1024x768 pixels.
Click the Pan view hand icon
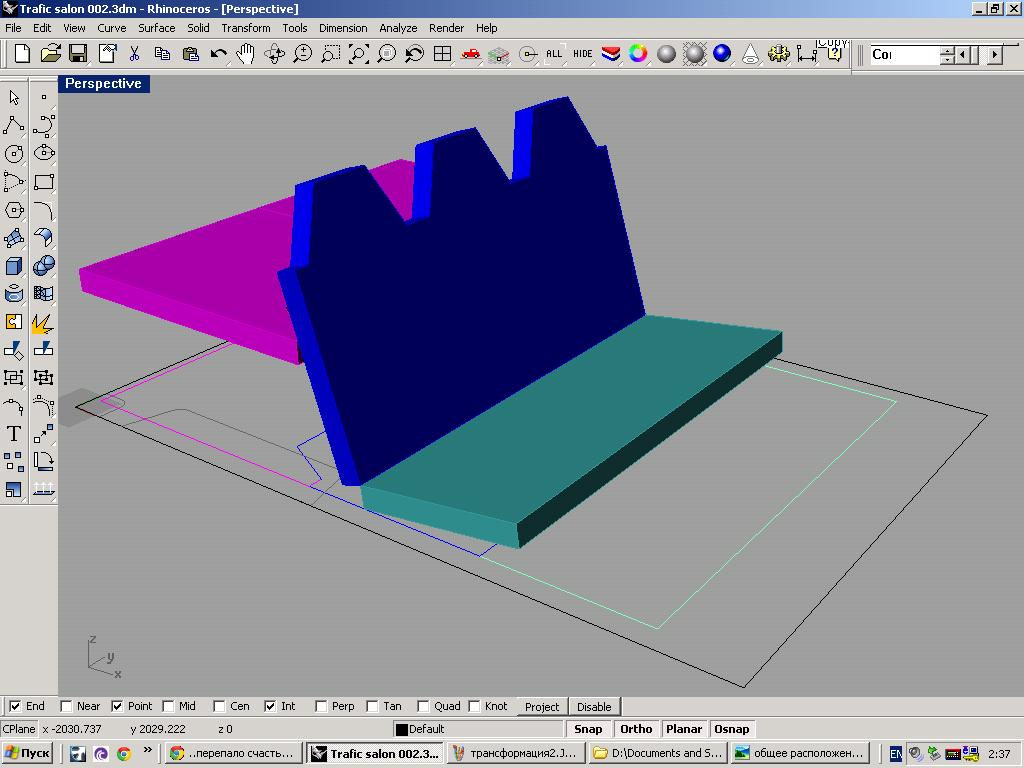coord(246,54)
